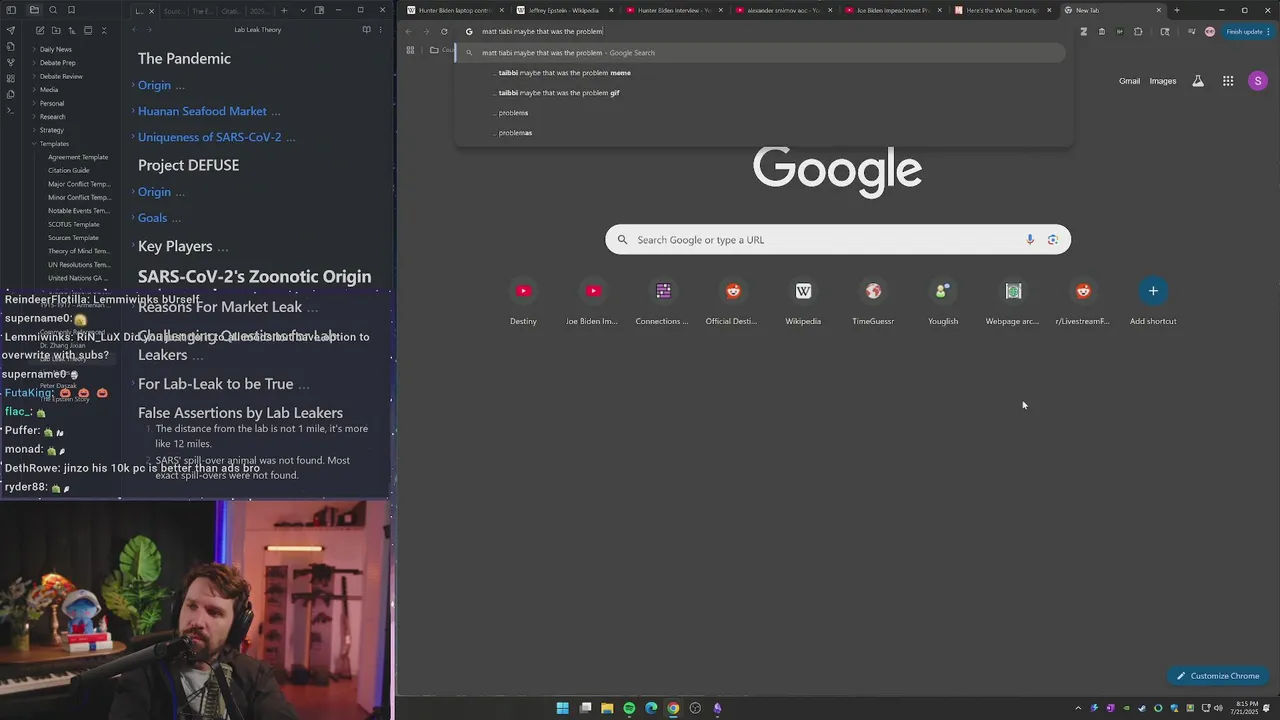Open the Gmail link

tap(1129, 81)
